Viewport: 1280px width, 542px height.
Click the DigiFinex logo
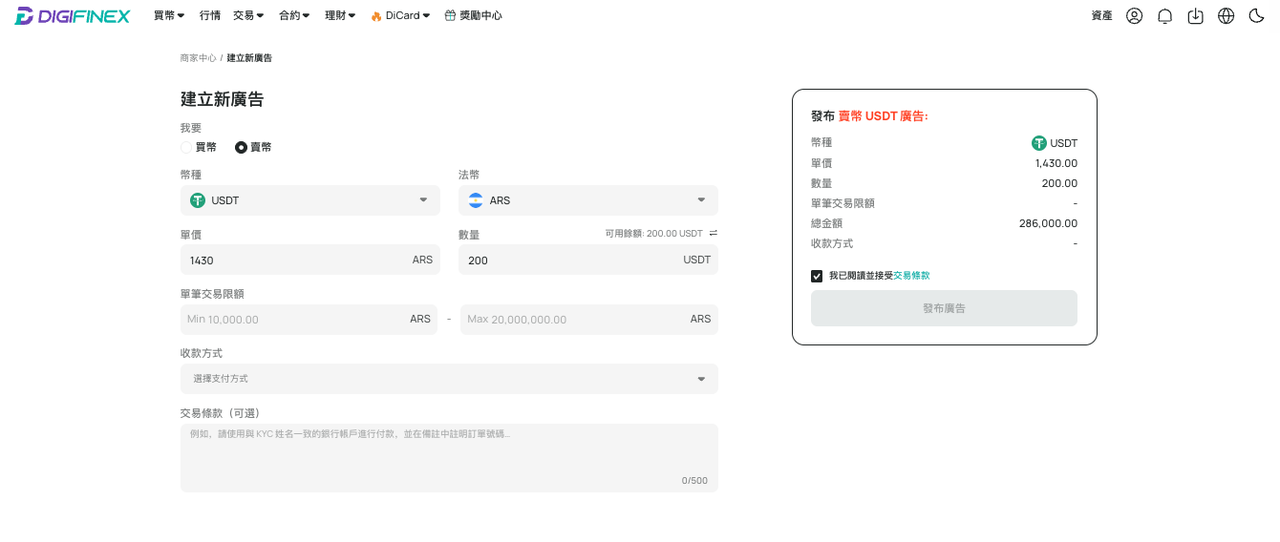(72, 16)
